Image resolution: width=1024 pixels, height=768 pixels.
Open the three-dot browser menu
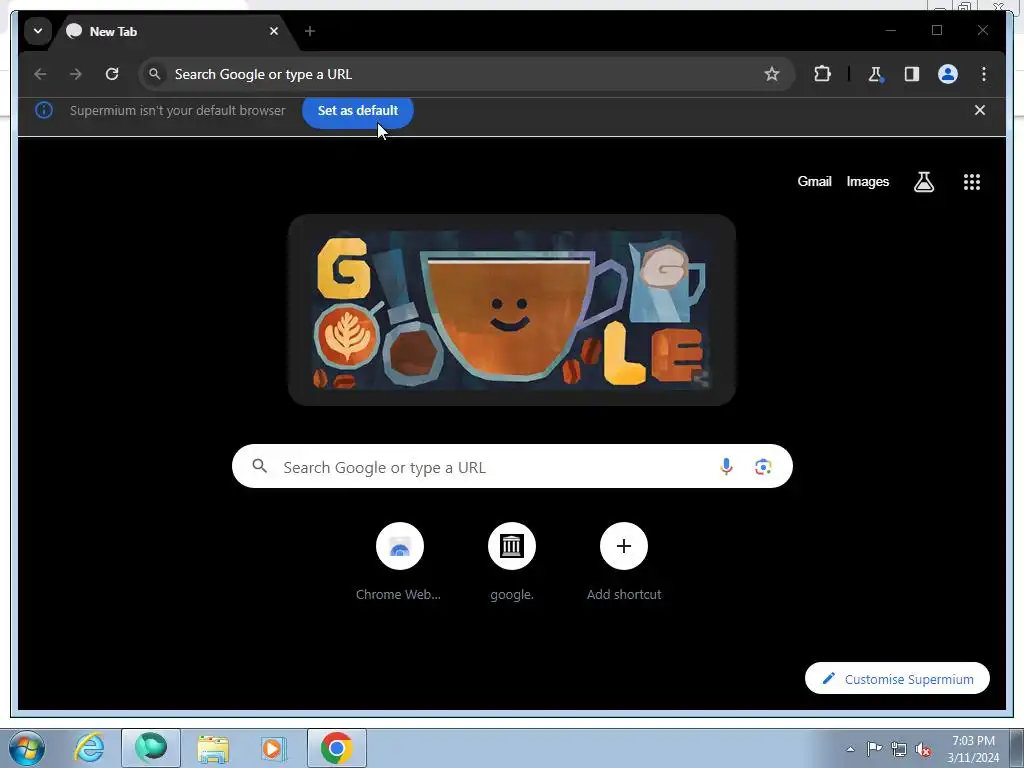[x=984, y=74]
